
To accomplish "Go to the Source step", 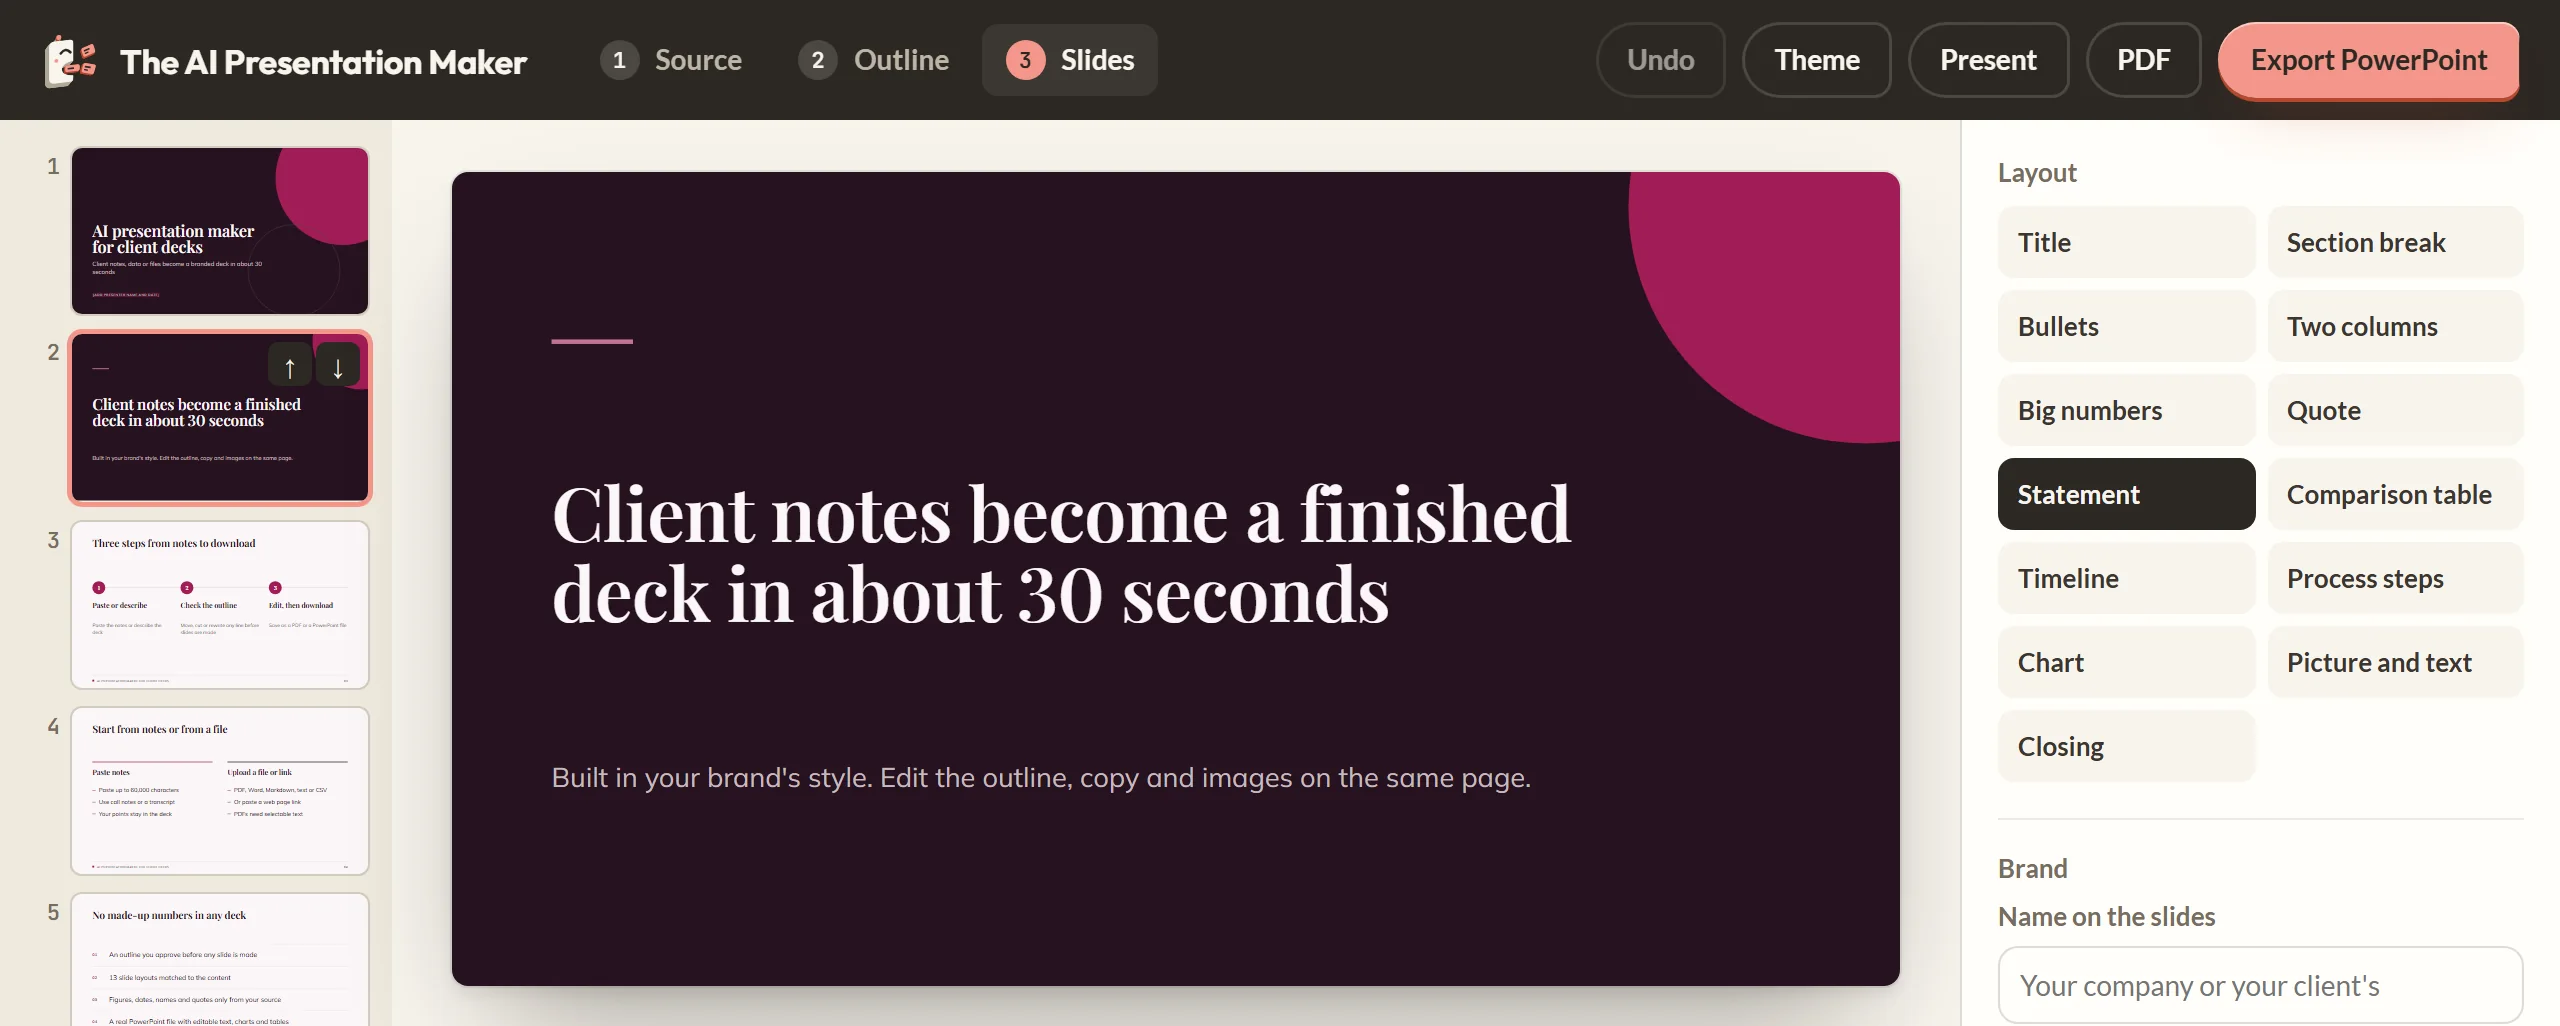I will [x=672, y=60].
